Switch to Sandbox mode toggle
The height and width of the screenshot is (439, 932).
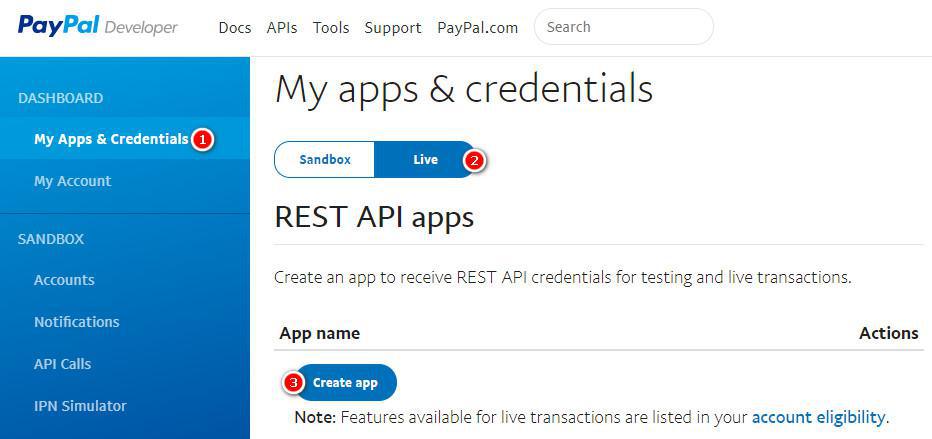(x=325, y=159)
